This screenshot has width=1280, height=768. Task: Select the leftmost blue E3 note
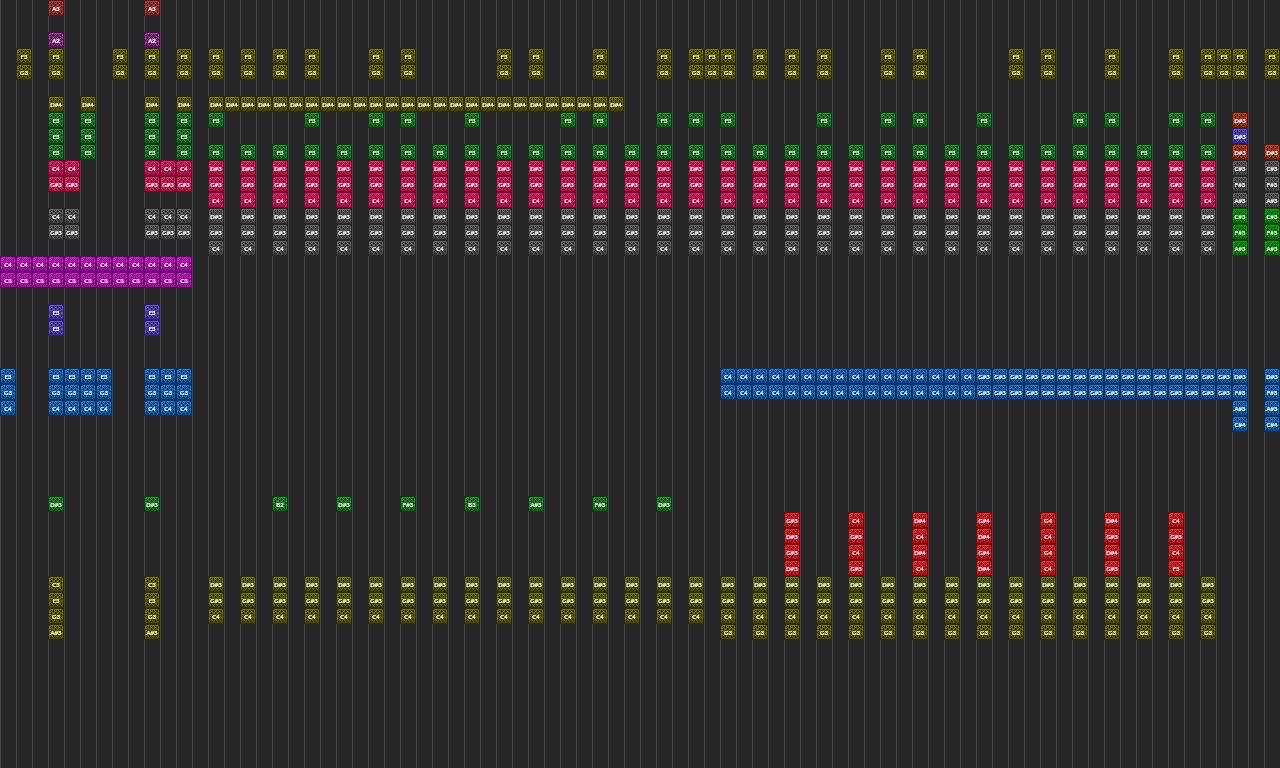[8, 376]
